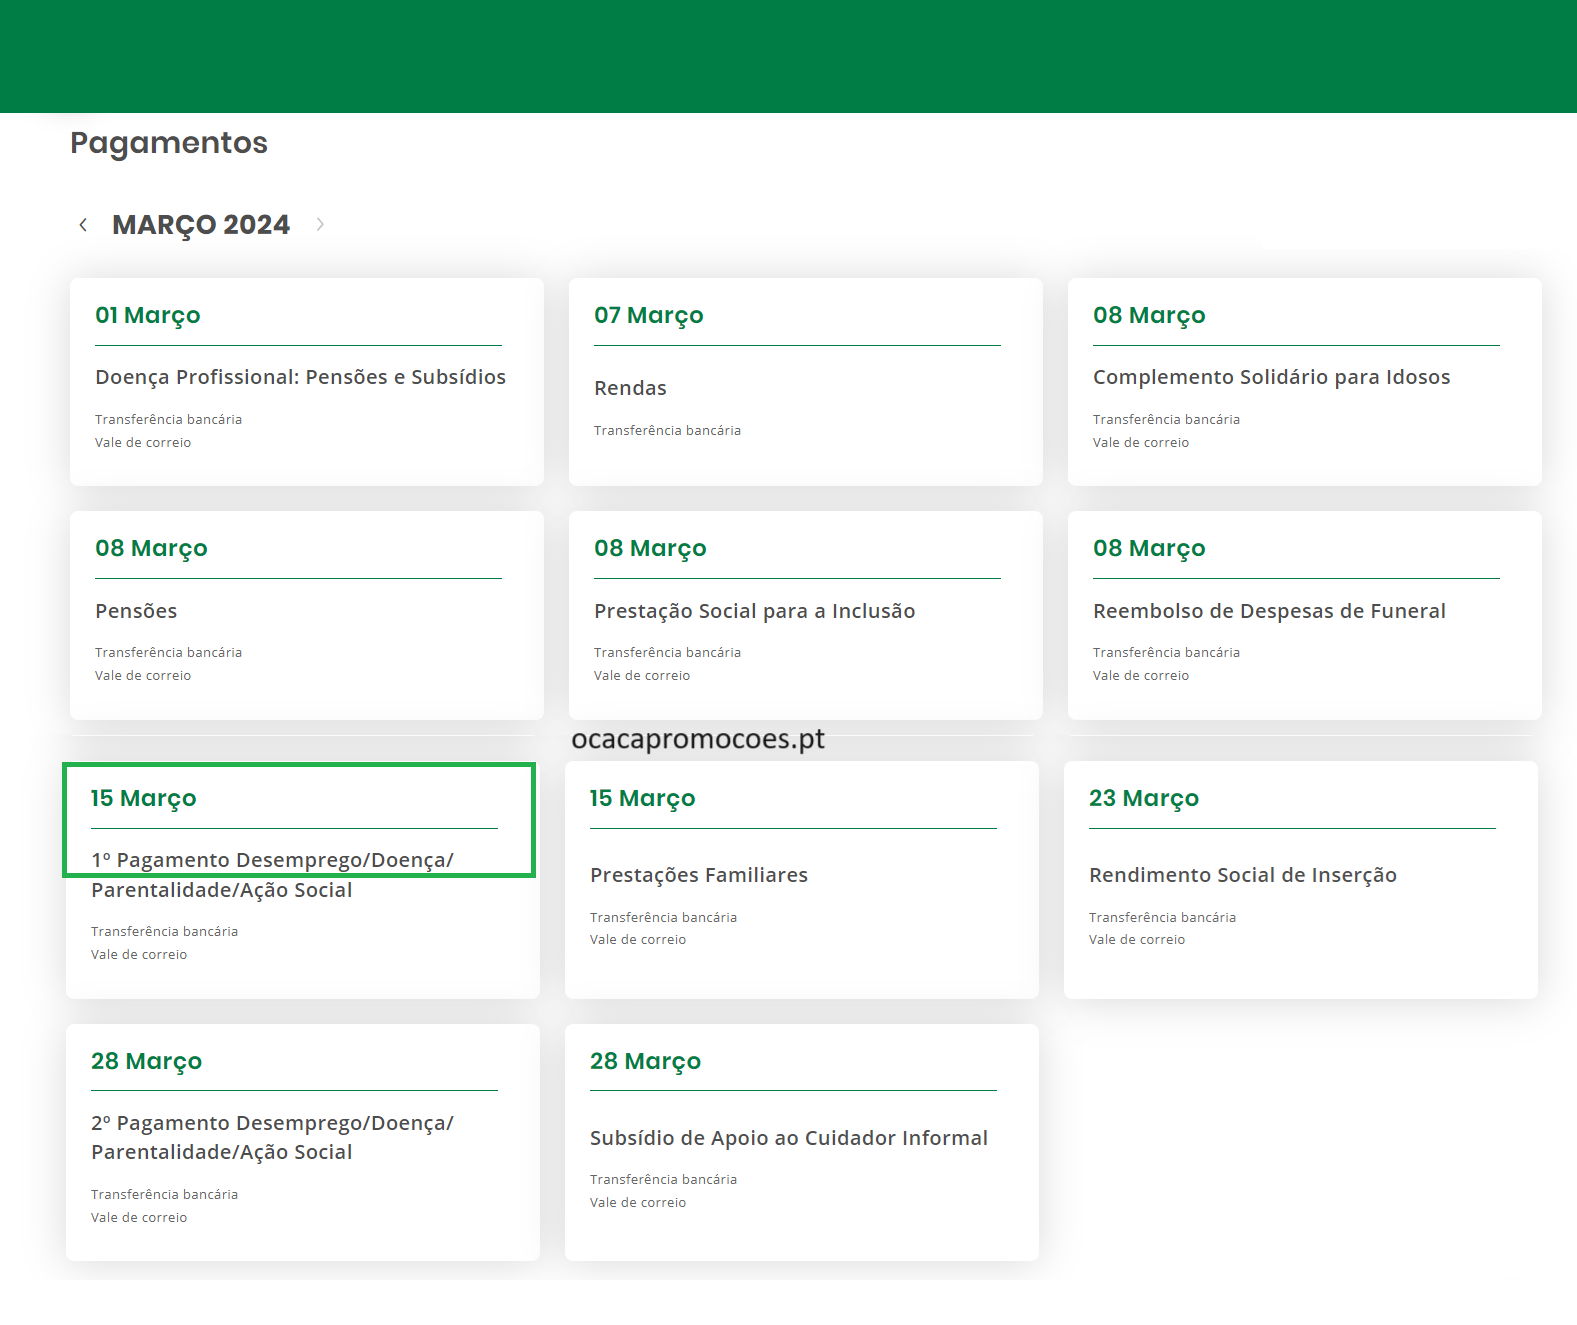Image resolution: width=1577 pixels, height=1325 pixels.
Task: Go to next month with right chevron
Action: [x=320, y=225]
